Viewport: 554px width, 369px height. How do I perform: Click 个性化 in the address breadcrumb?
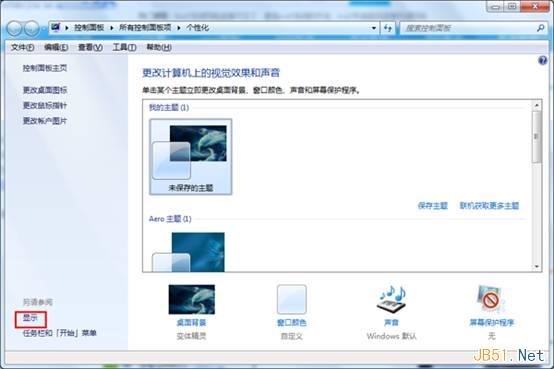tap(198, 28)
